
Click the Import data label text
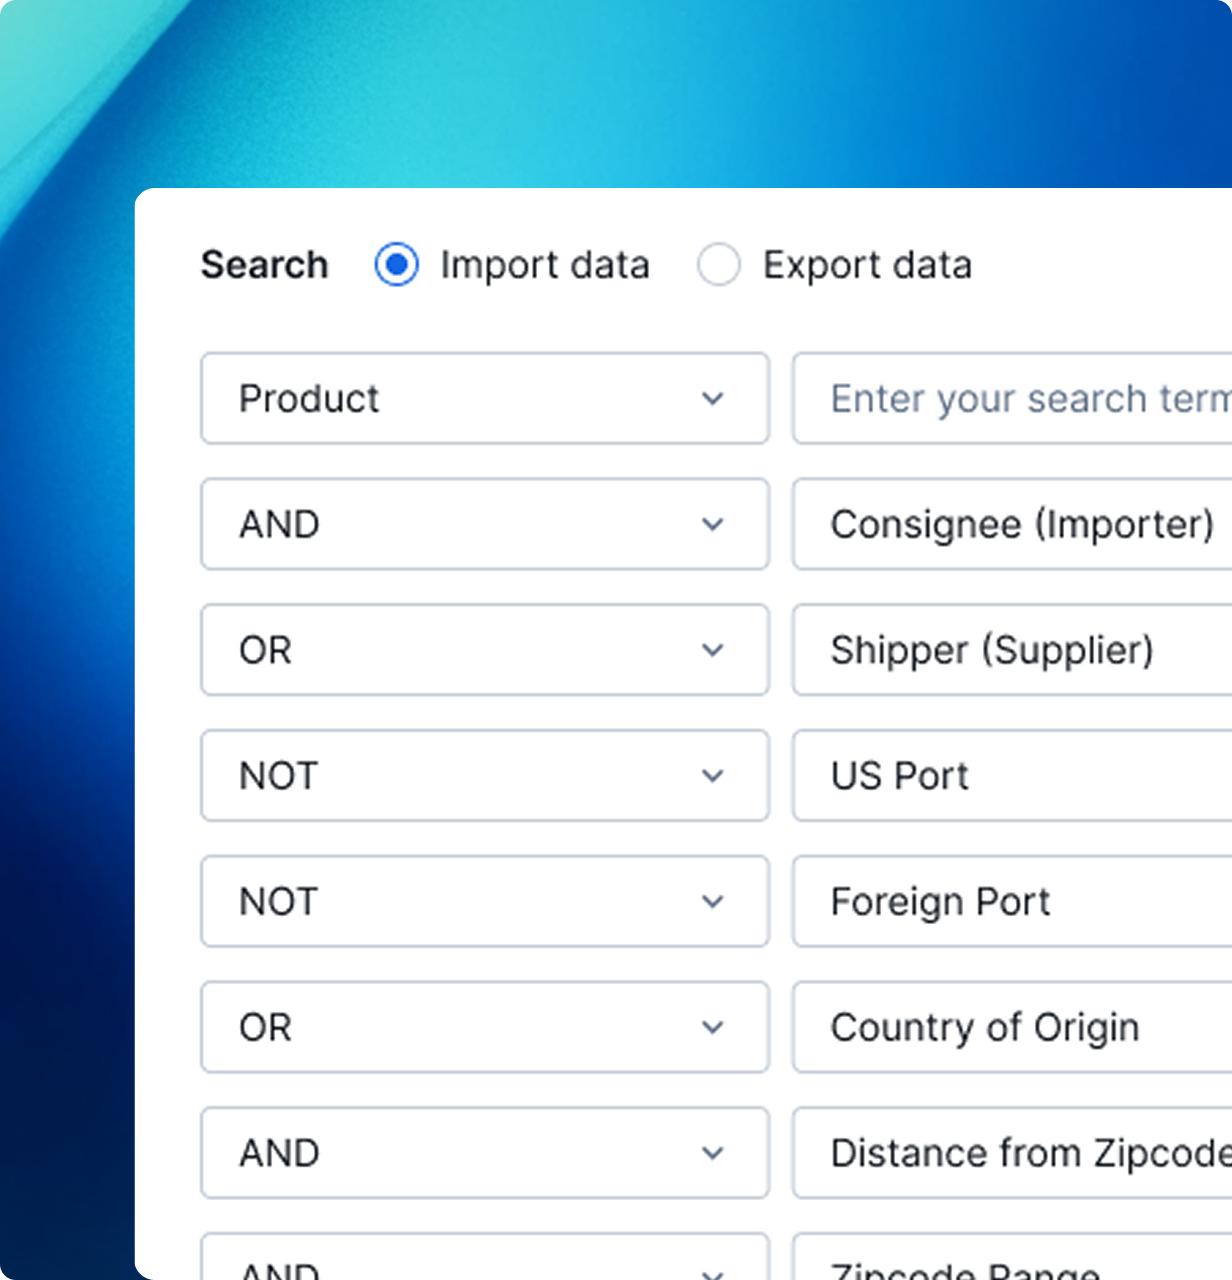click(545, 266)
